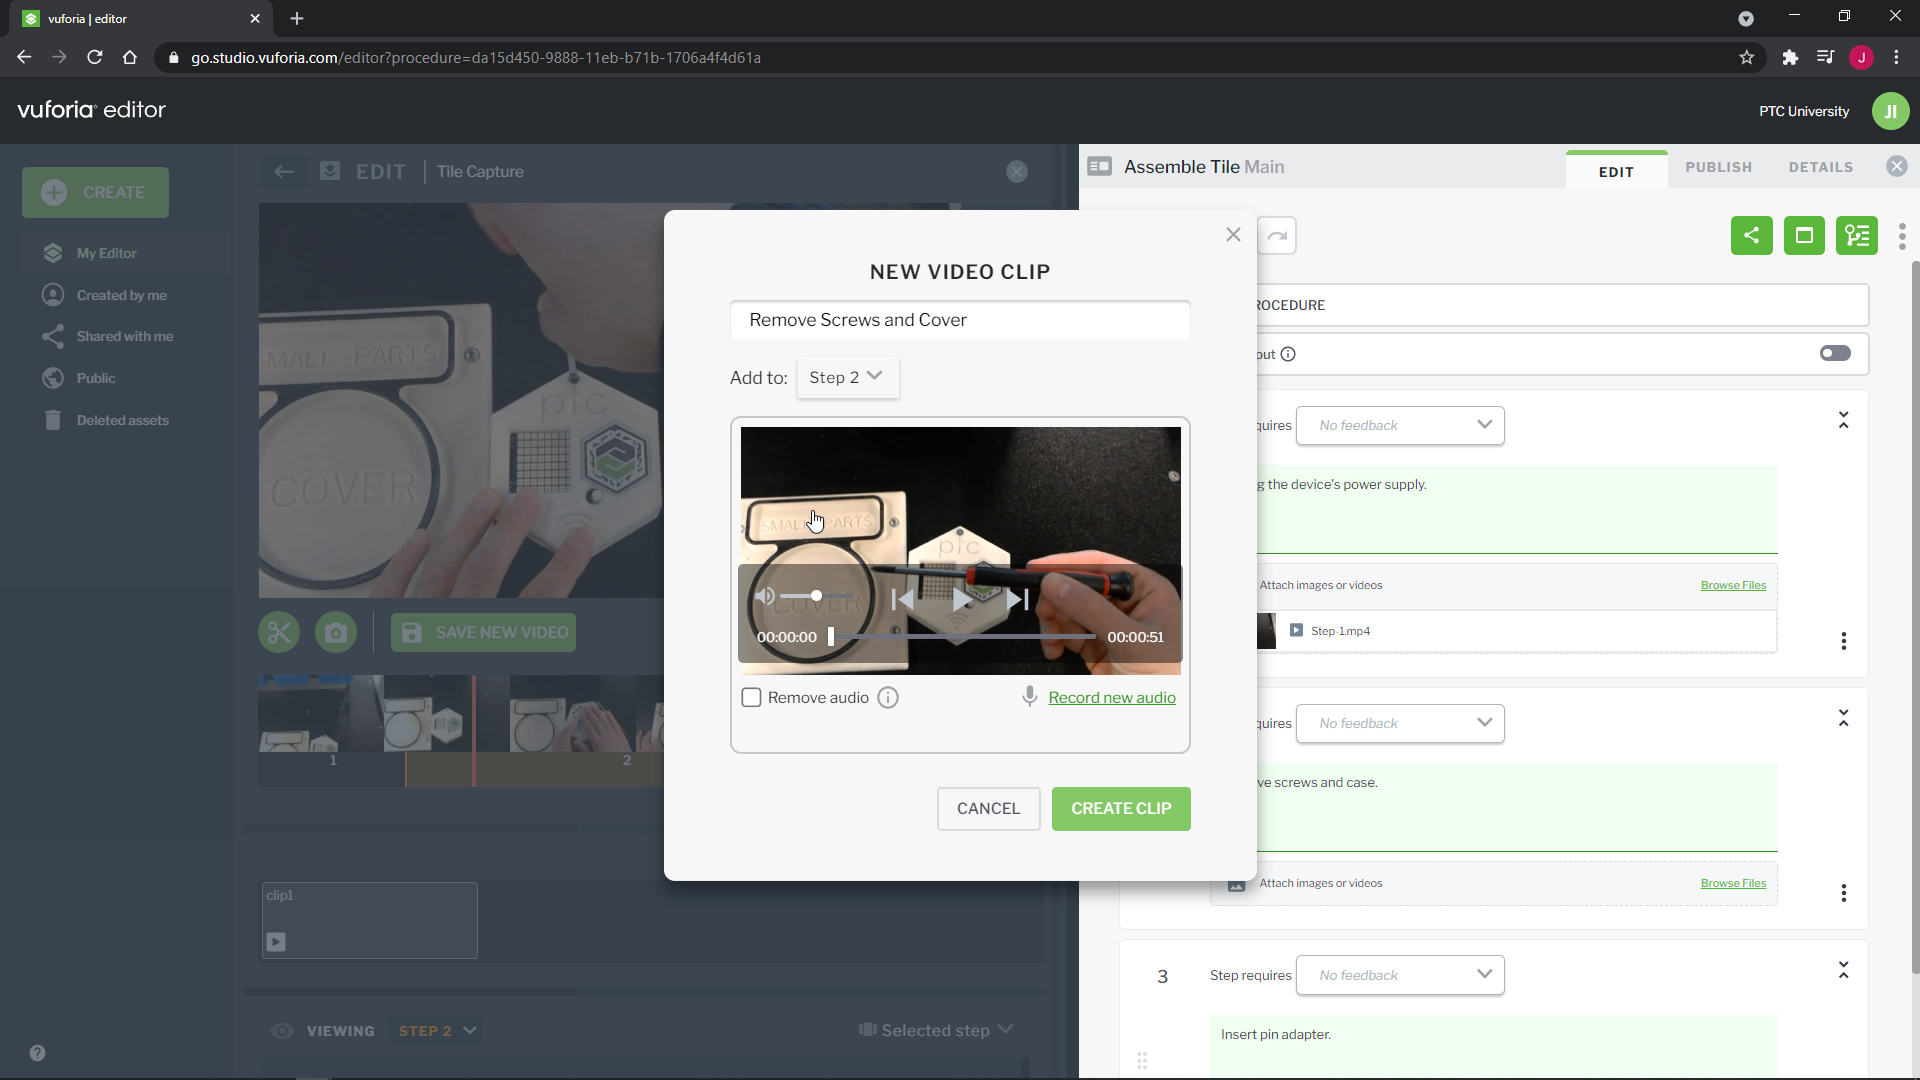Click the Create Clip button
1920x1080 pixels.
click(1121, 808)
